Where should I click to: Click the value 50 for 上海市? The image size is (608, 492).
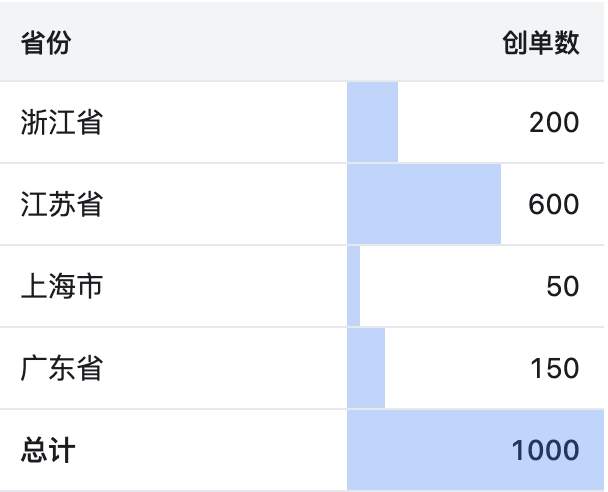coord(563,287)
